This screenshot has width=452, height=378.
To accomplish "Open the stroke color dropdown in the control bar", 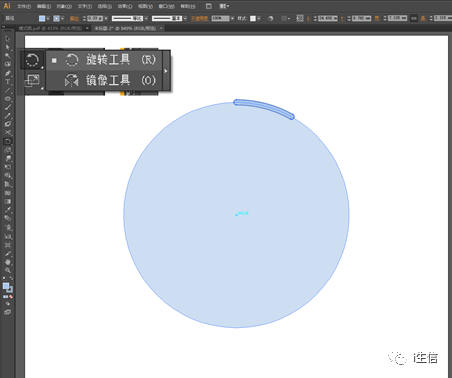I will (x=62, y=18).
